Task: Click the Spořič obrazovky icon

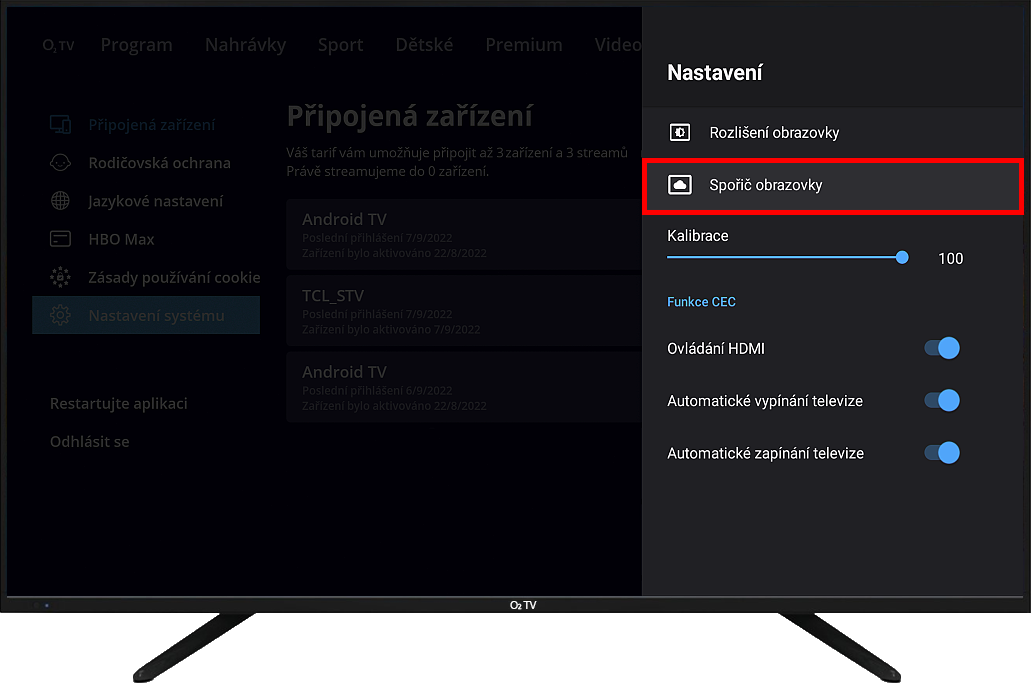Action: coord(680,185)
